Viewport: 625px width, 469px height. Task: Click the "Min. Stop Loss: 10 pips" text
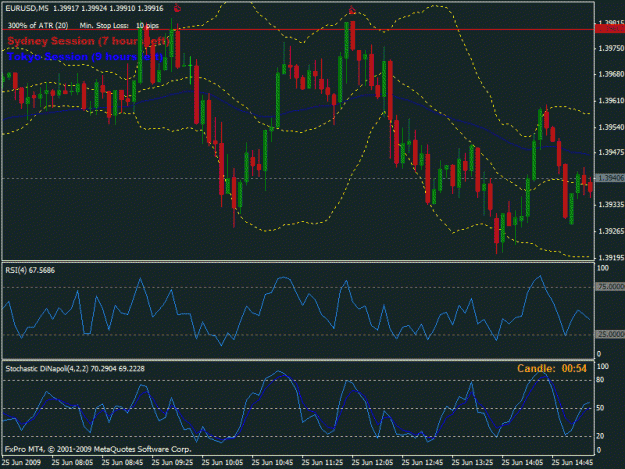[119, 26]
